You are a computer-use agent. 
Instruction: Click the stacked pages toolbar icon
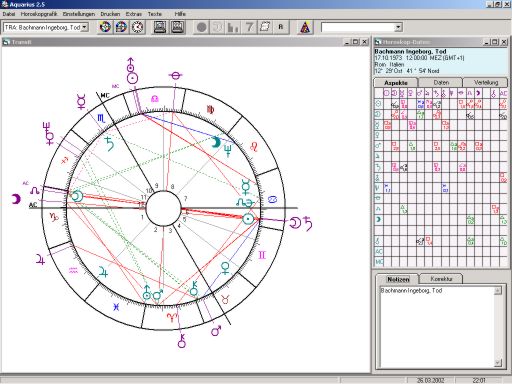(x=265, y=27)
